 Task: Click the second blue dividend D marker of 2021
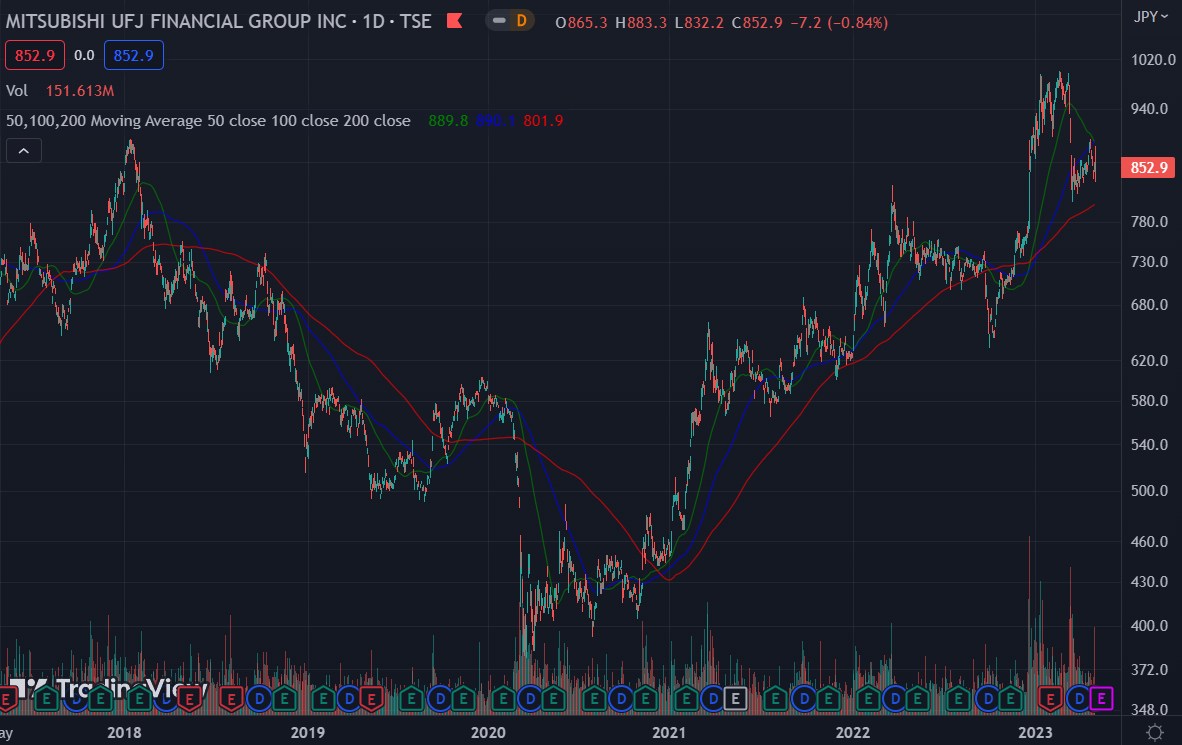click(x=804, y=699)
